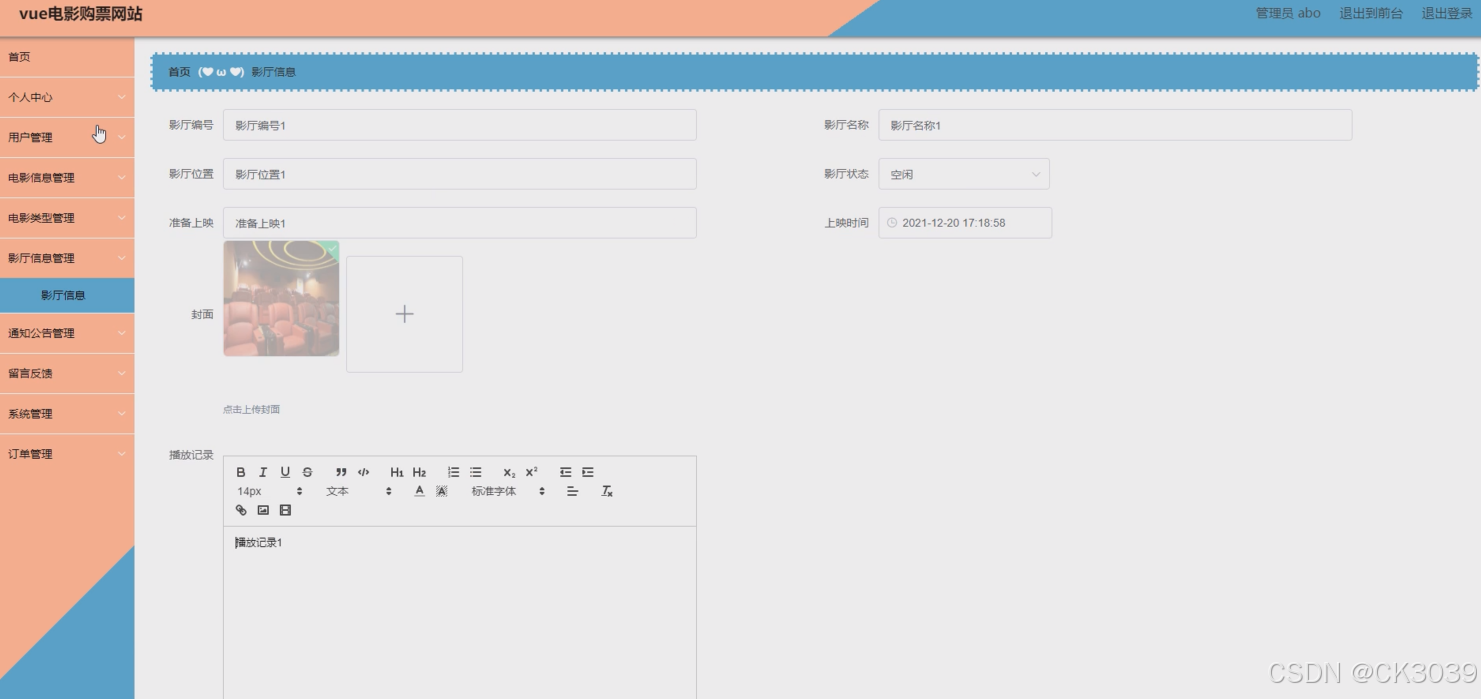Click the 管理员 abo account label

[x=1288, y=13]
